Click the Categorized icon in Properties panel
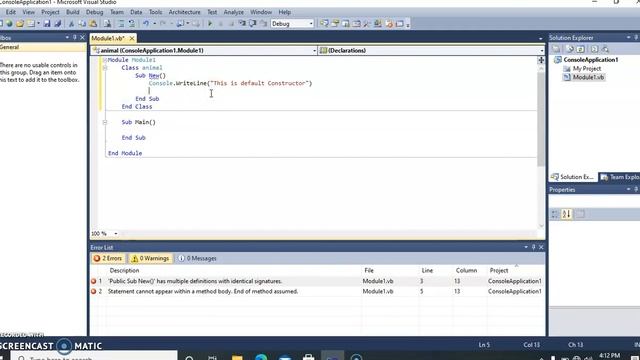The height and width of the screenshot is (360, 640). point(555,214)
